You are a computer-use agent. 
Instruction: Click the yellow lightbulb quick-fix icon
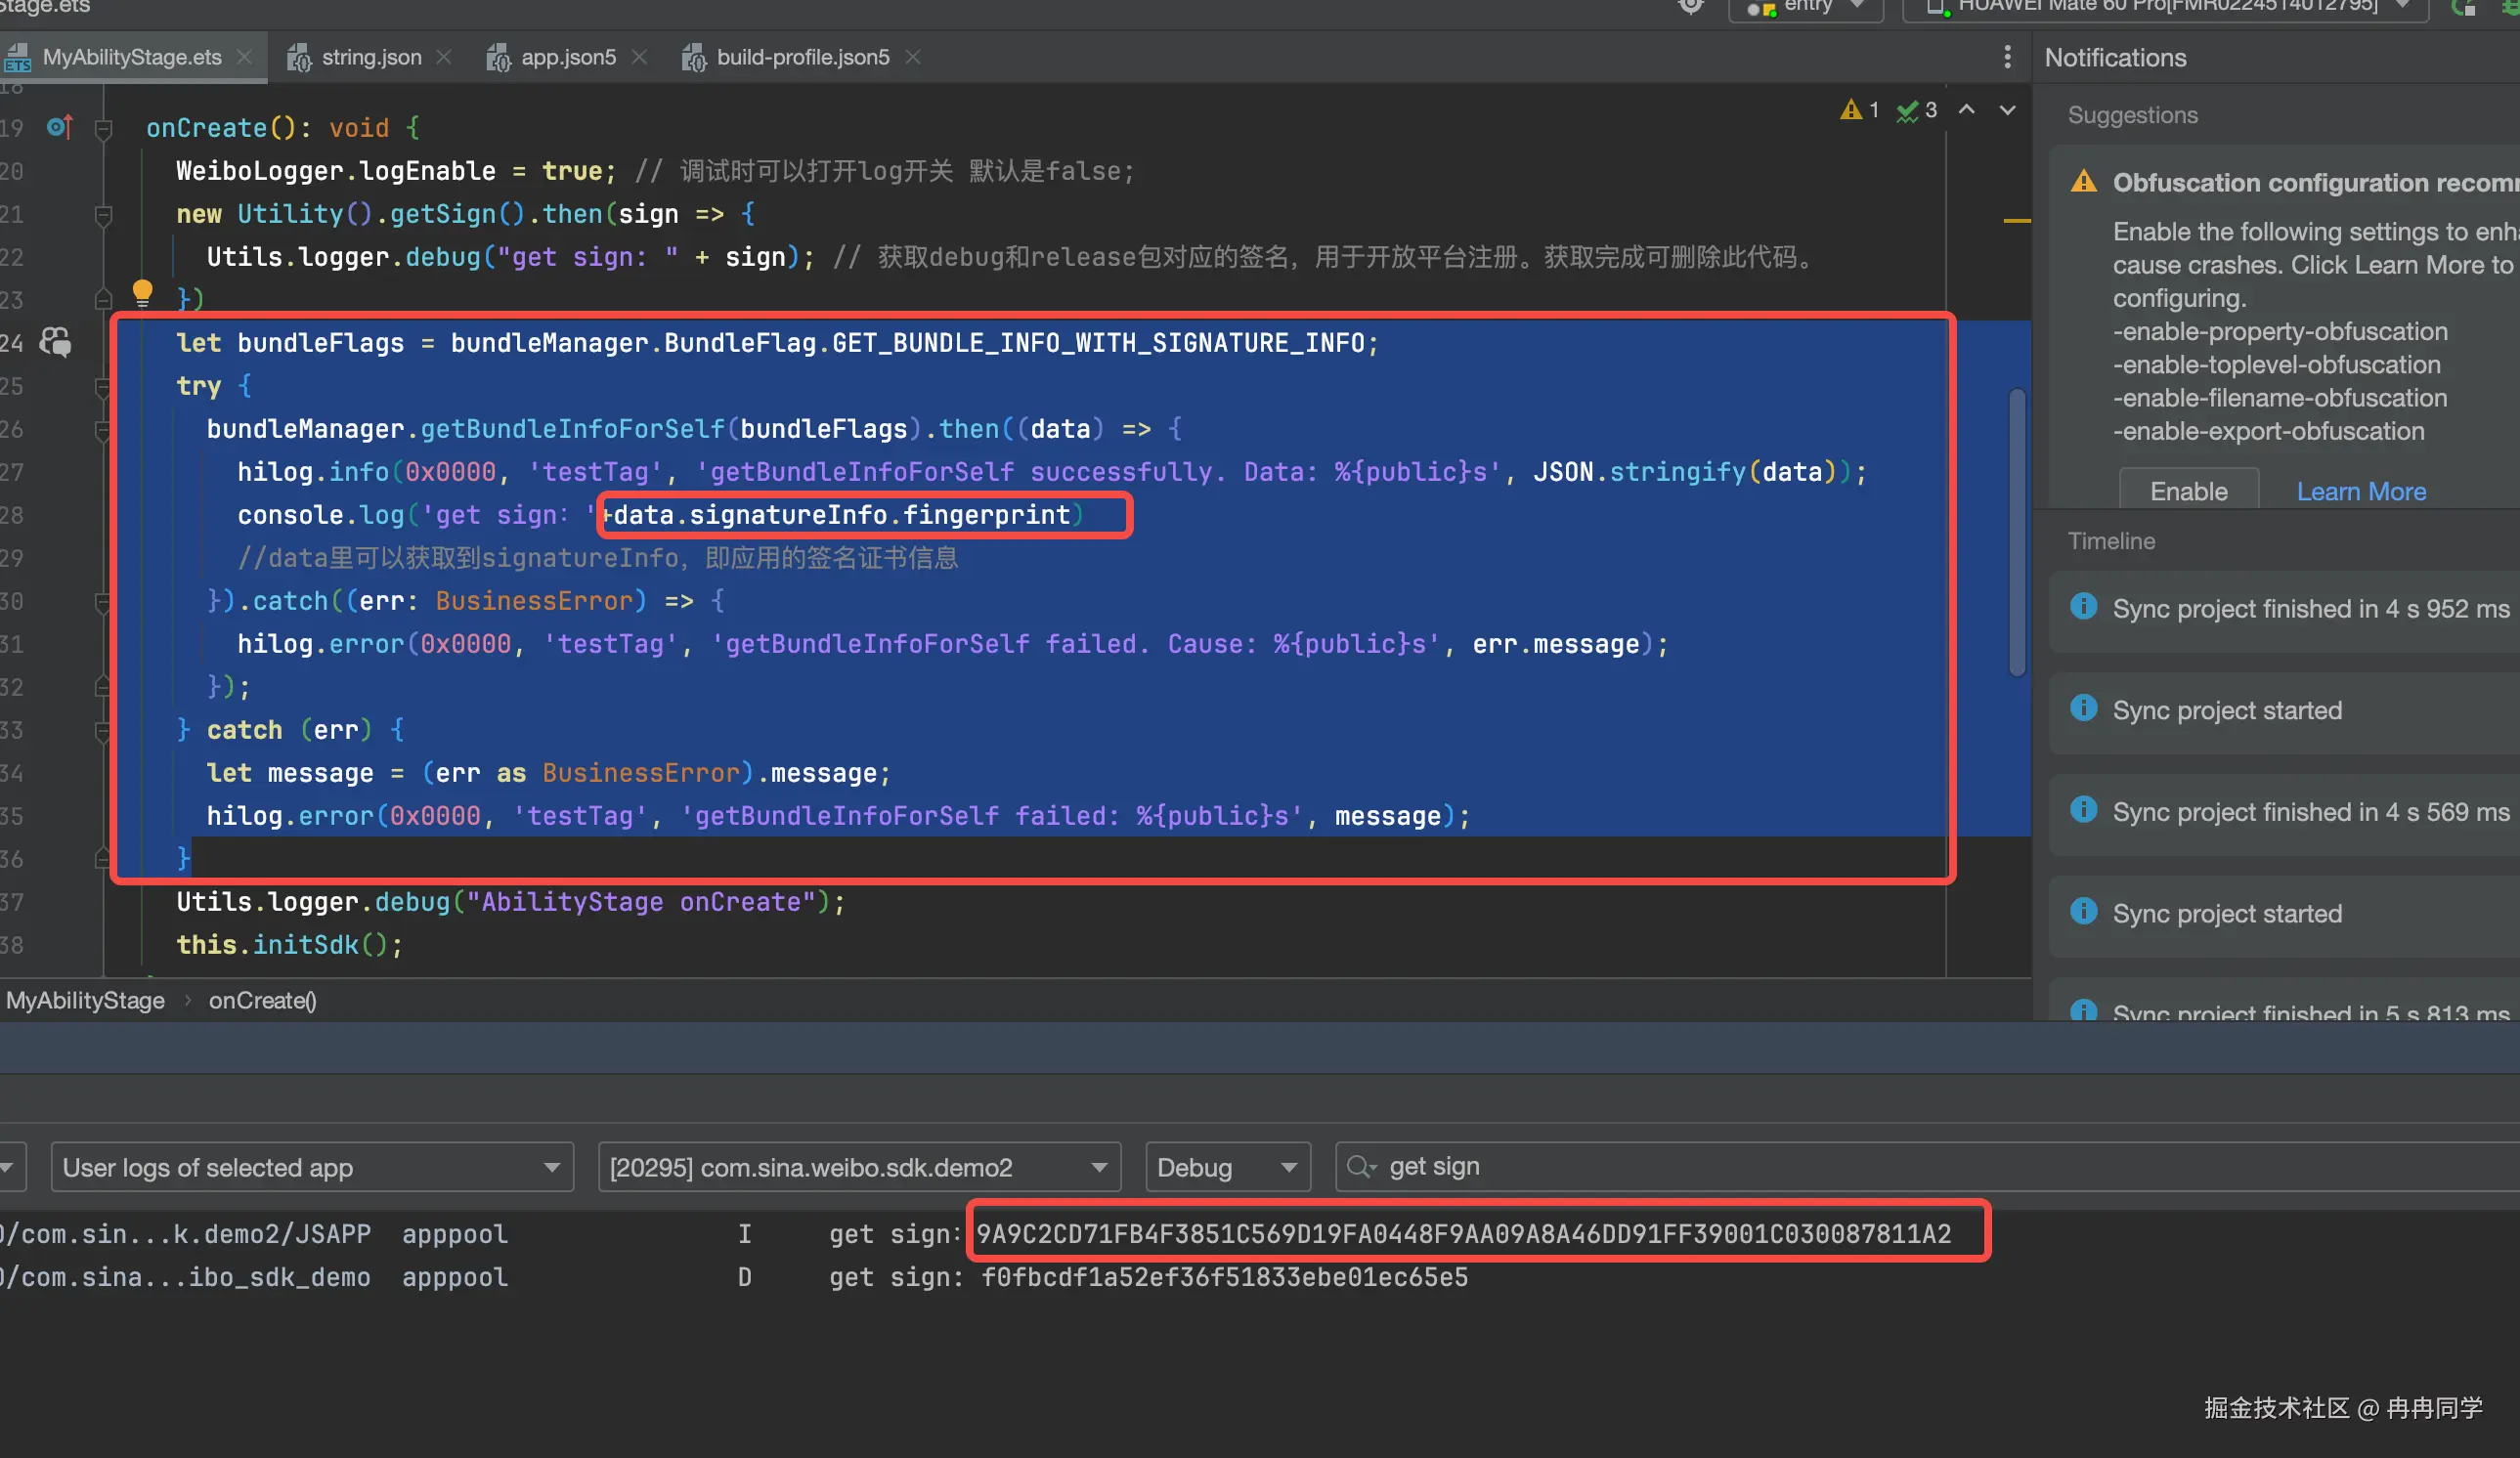click(142, 293)
